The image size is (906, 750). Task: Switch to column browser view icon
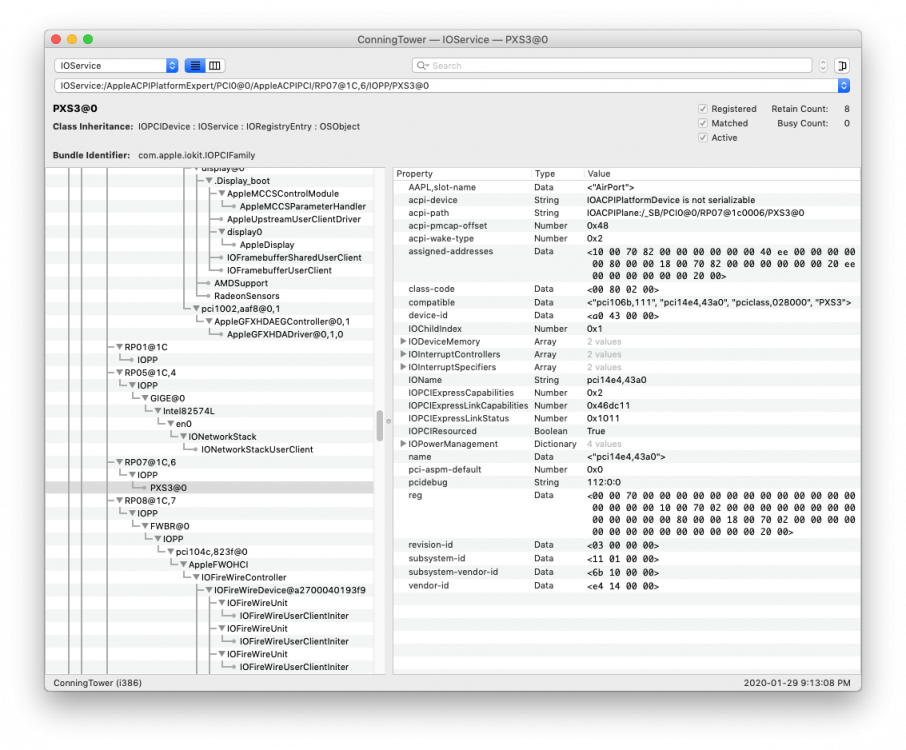tap(215, 66)
